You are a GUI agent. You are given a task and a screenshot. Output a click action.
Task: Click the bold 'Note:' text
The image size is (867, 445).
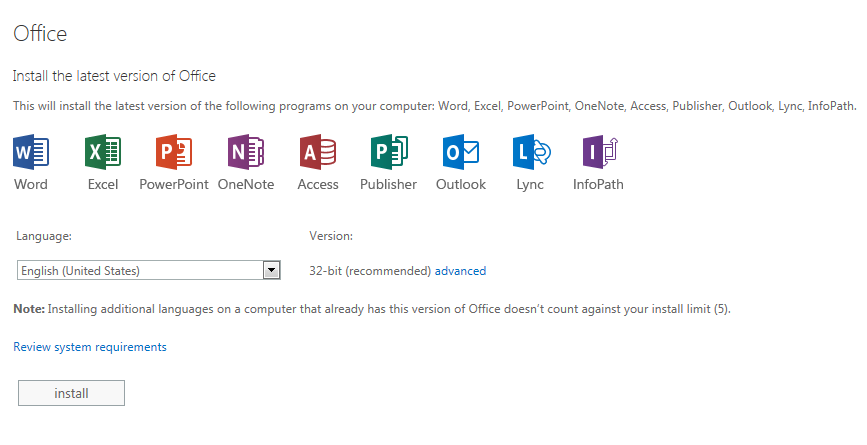click(29, 309)
